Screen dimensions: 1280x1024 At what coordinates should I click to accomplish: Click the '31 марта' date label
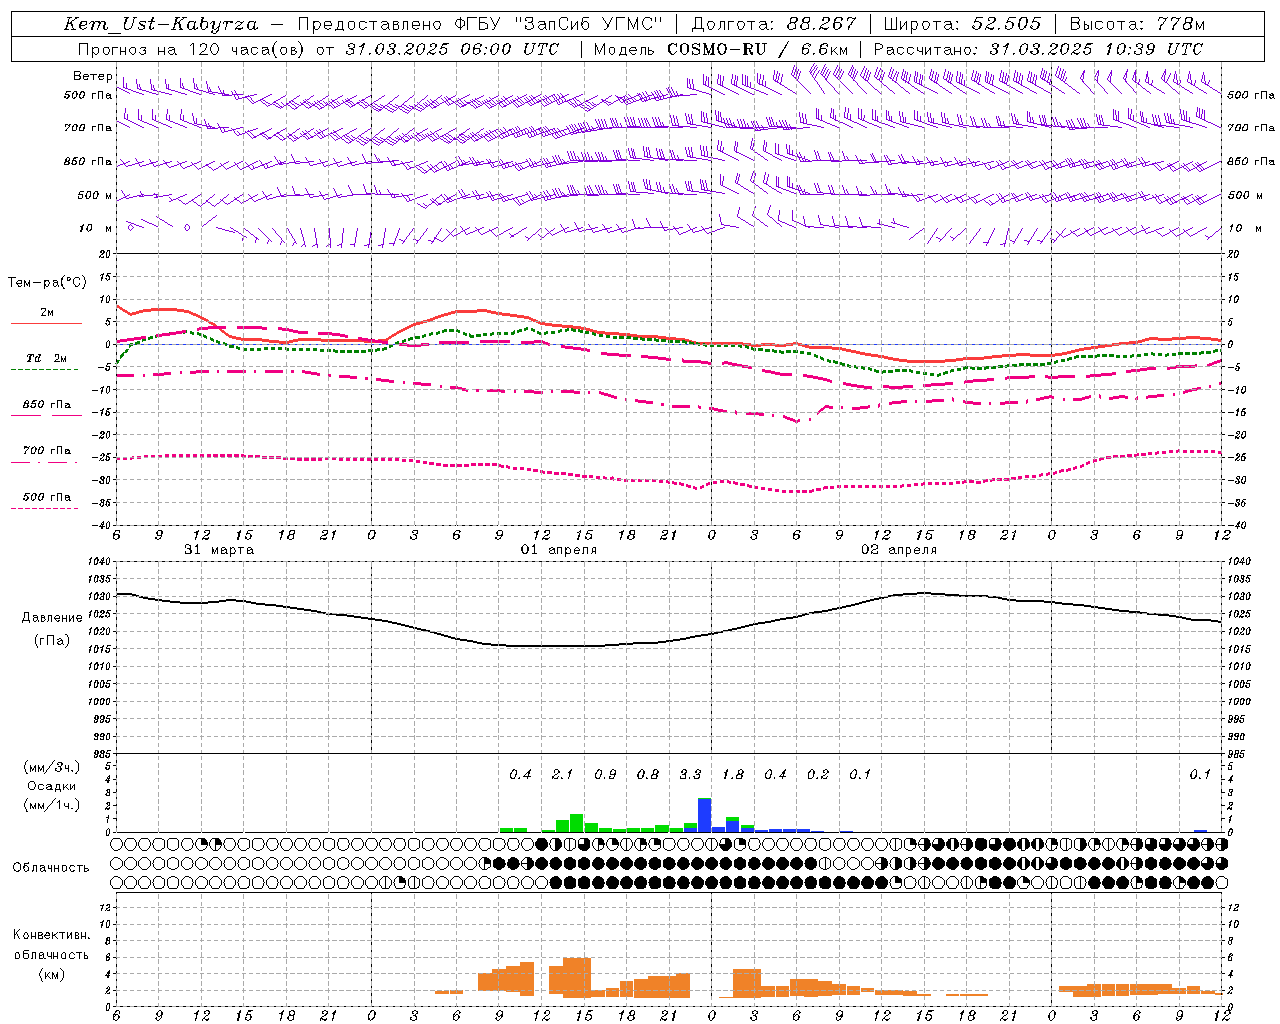coord(219,550)
